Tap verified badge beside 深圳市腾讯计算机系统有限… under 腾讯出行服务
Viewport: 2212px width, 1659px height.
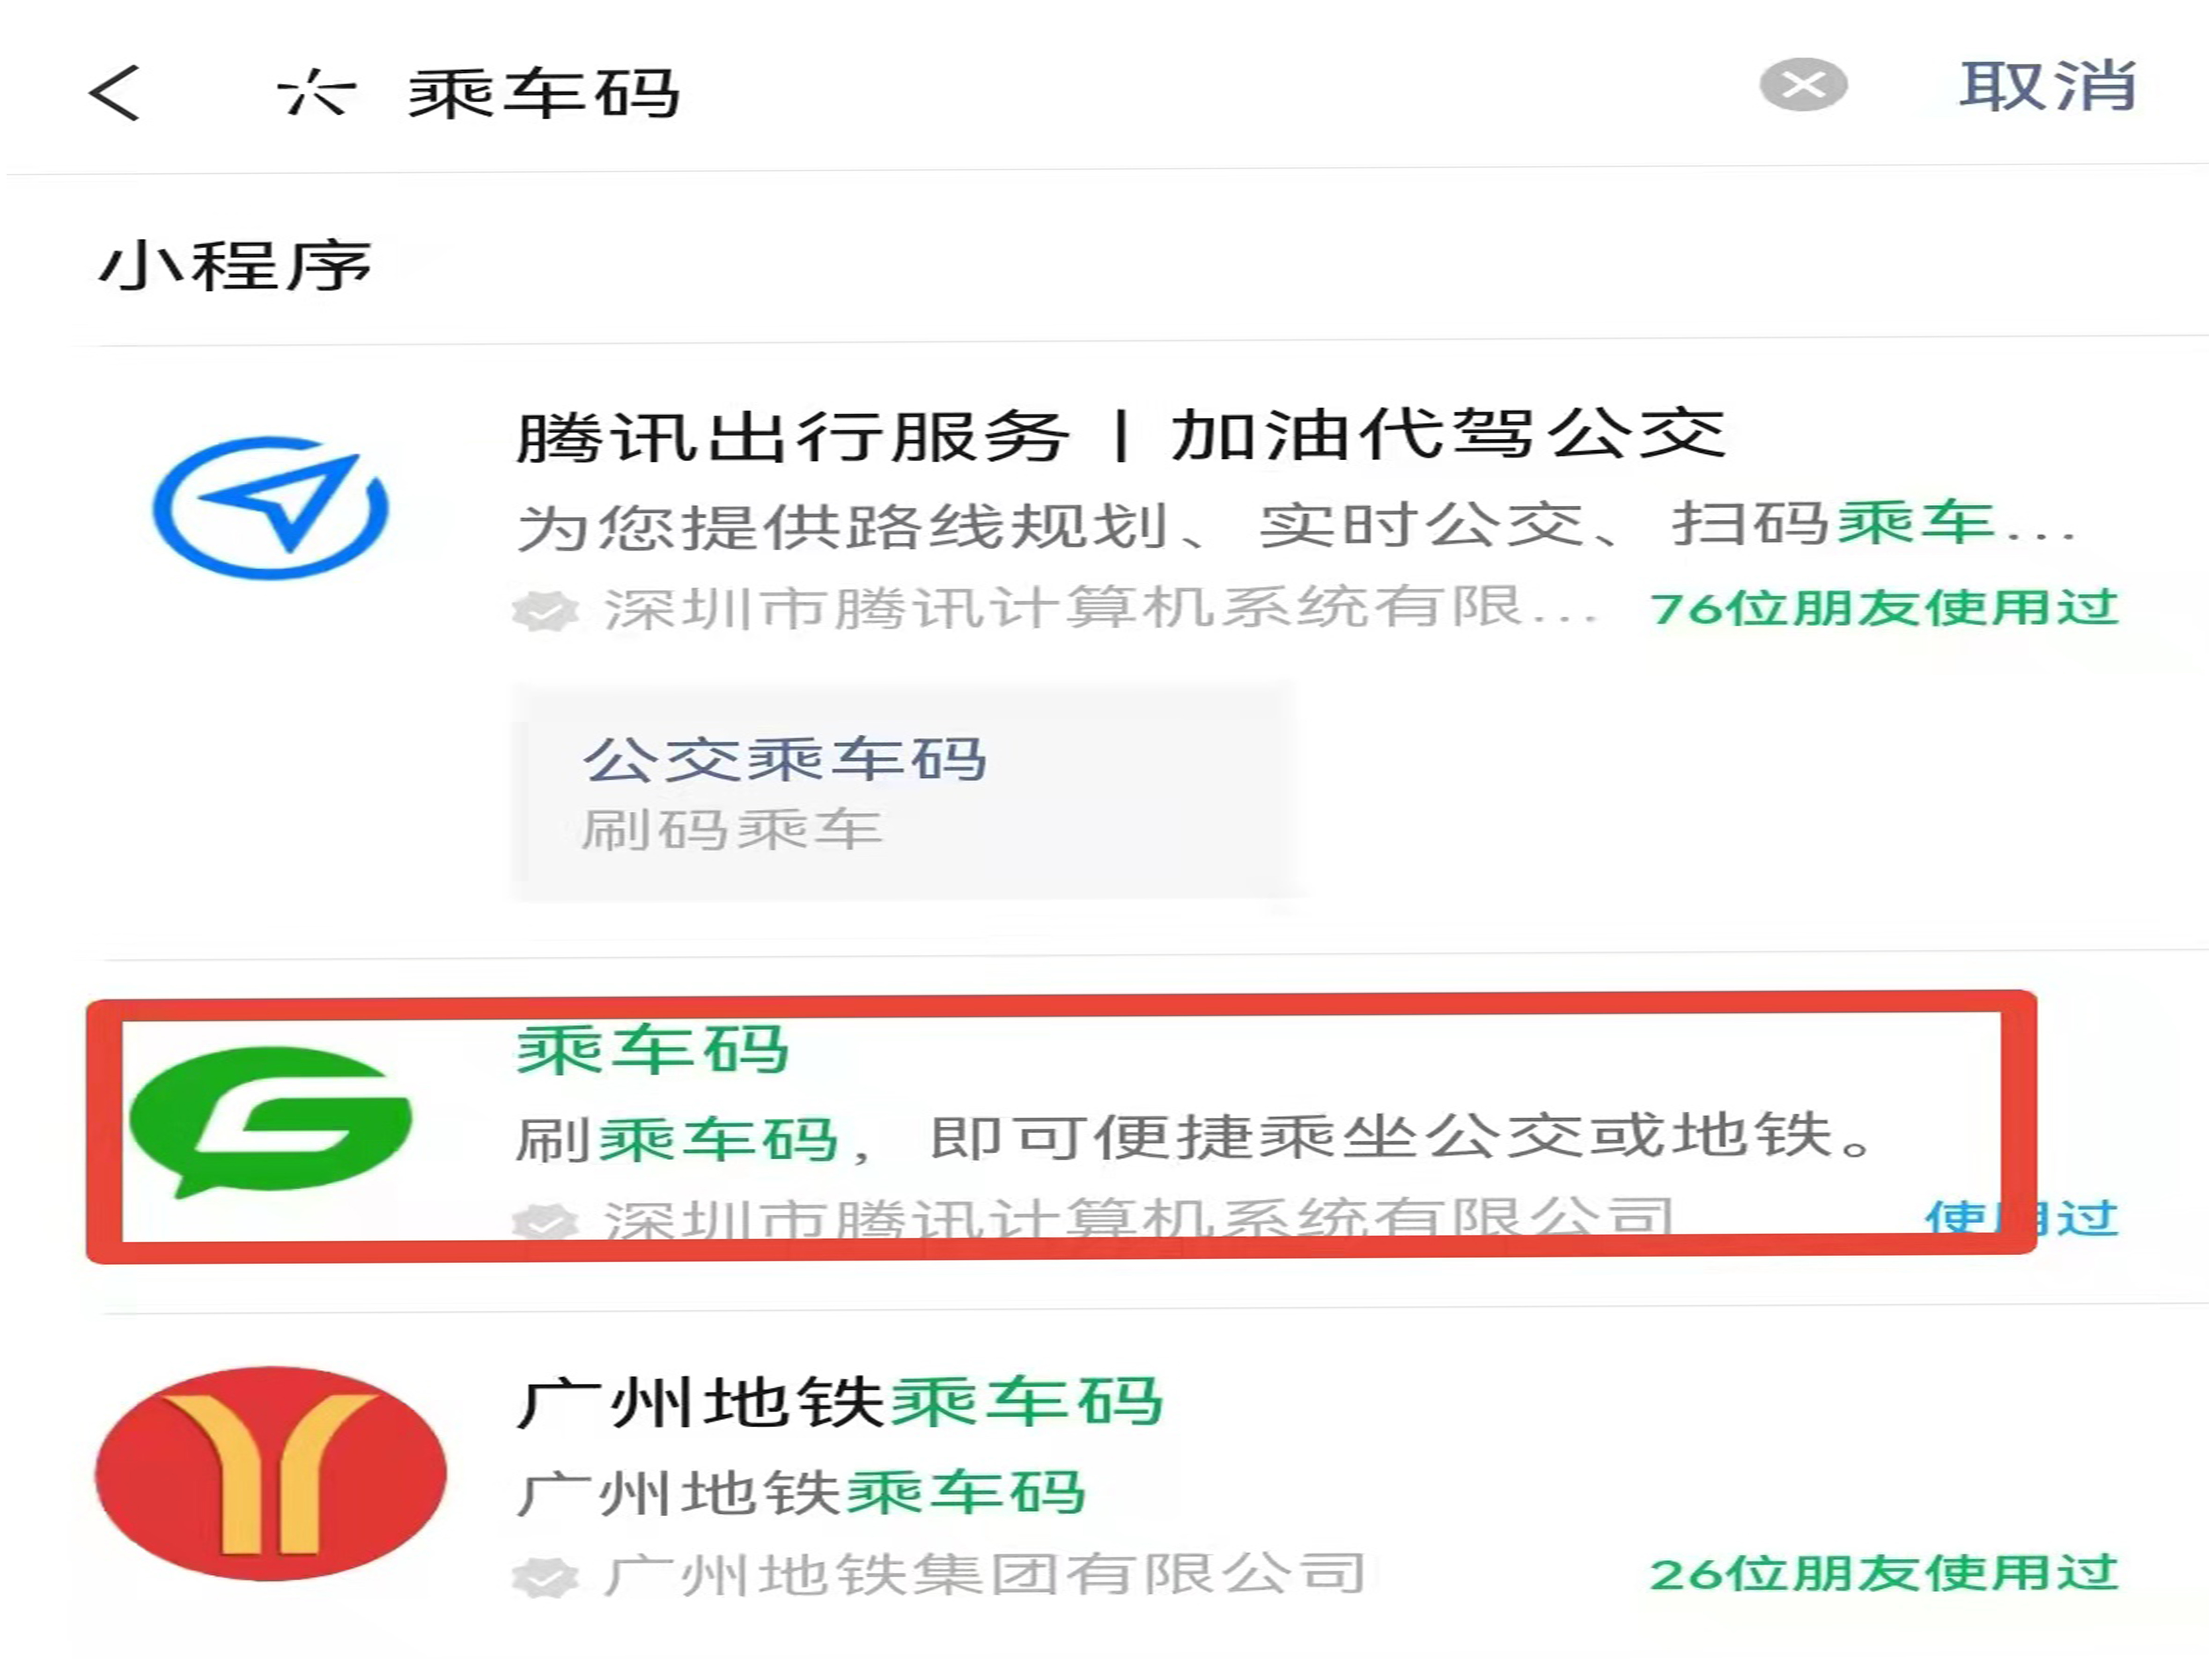tap(545, 610)
